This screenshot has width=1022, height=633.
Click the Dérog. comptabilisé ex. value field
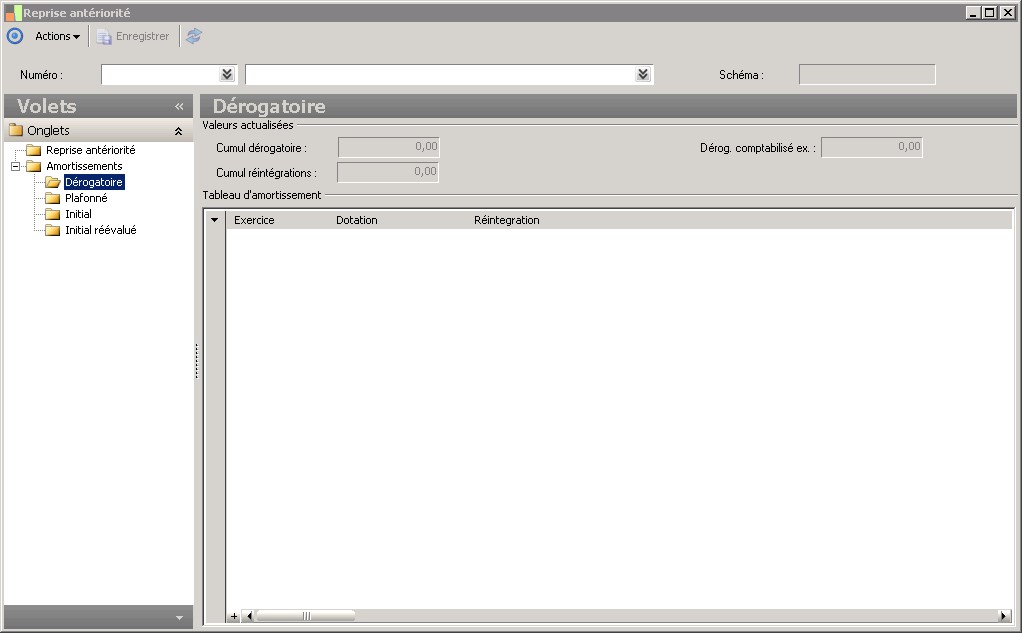coord(872,147)
